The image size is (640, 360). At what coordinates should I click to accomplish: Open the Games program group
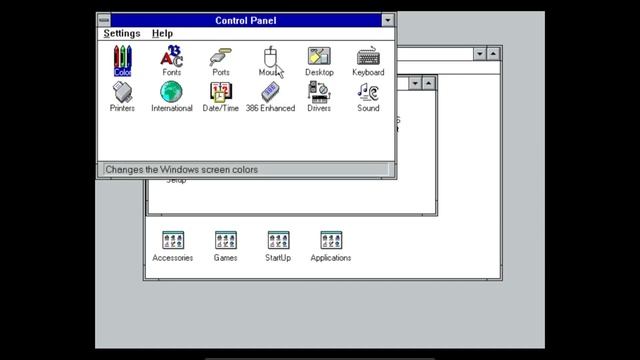[225, 247]
